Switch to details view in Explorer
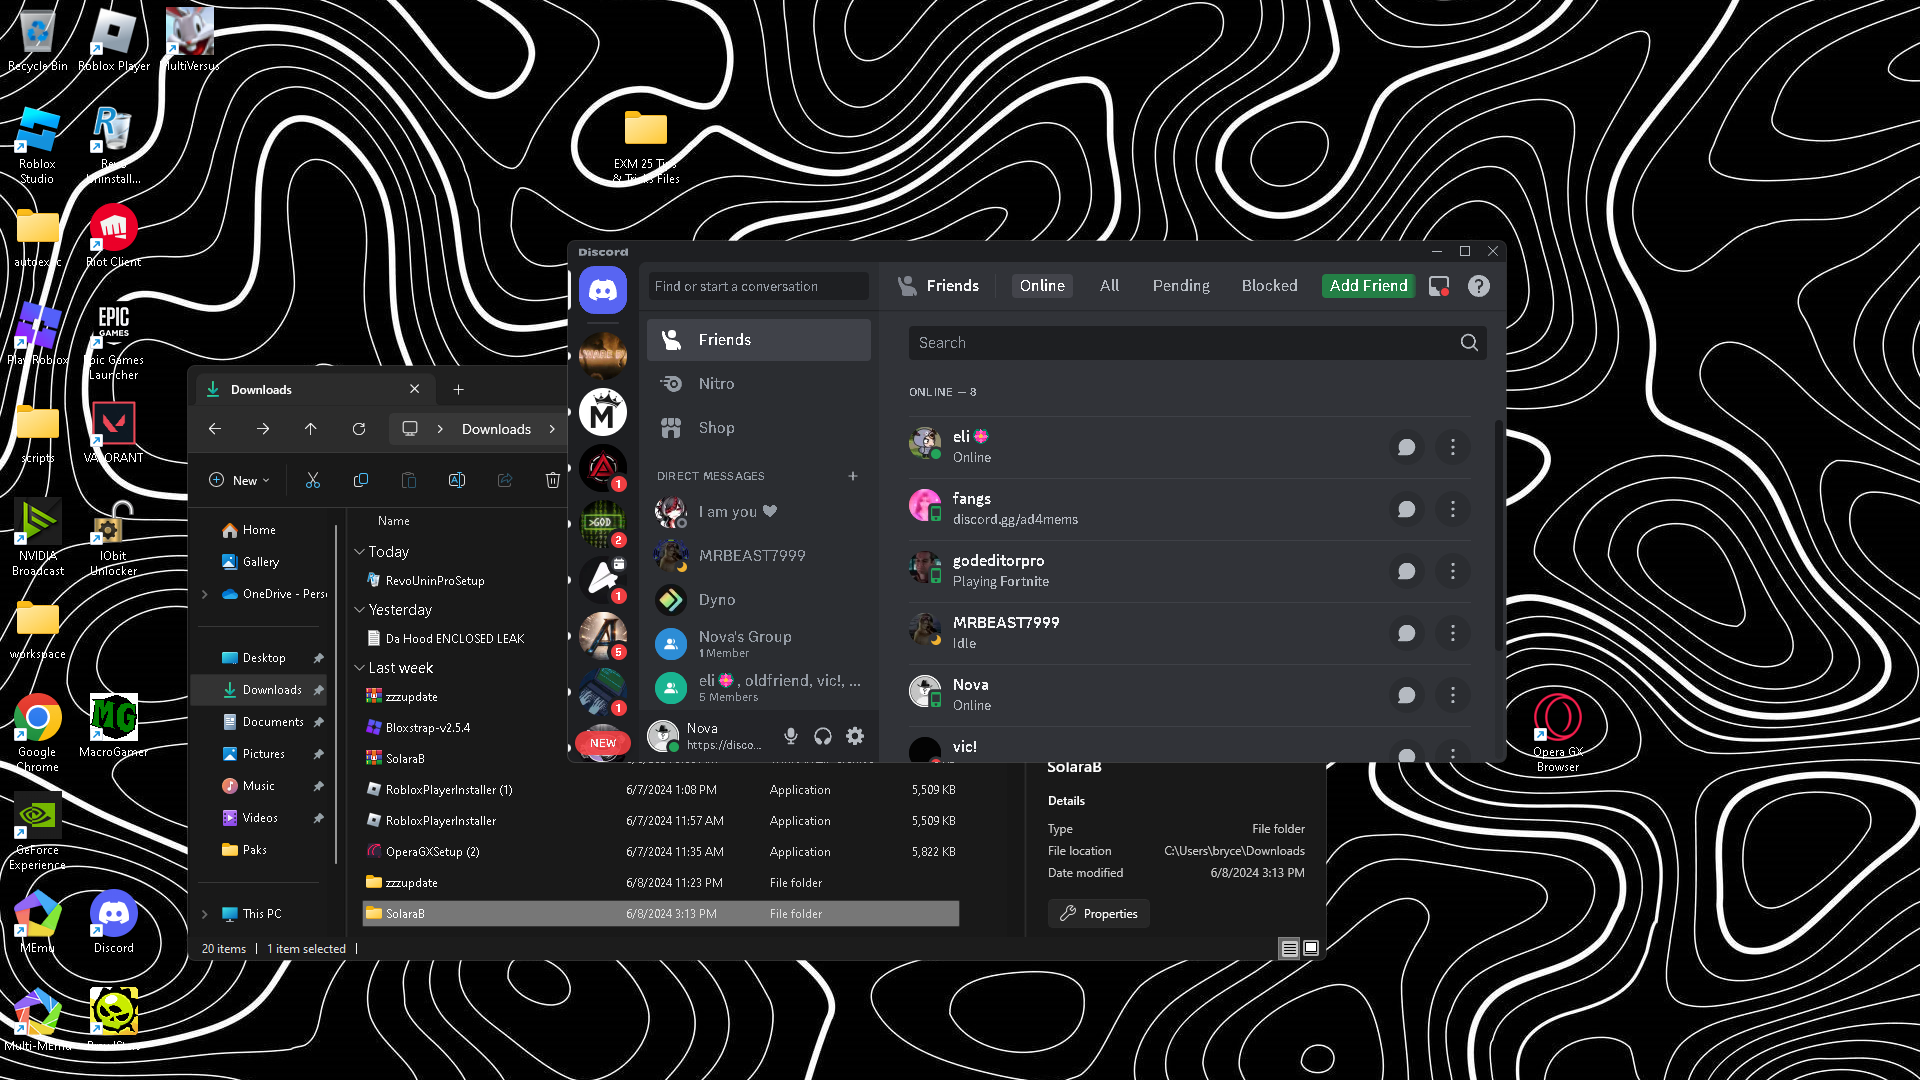This screenshot has width=1920, height=1080. click(x=1289, y=948)
